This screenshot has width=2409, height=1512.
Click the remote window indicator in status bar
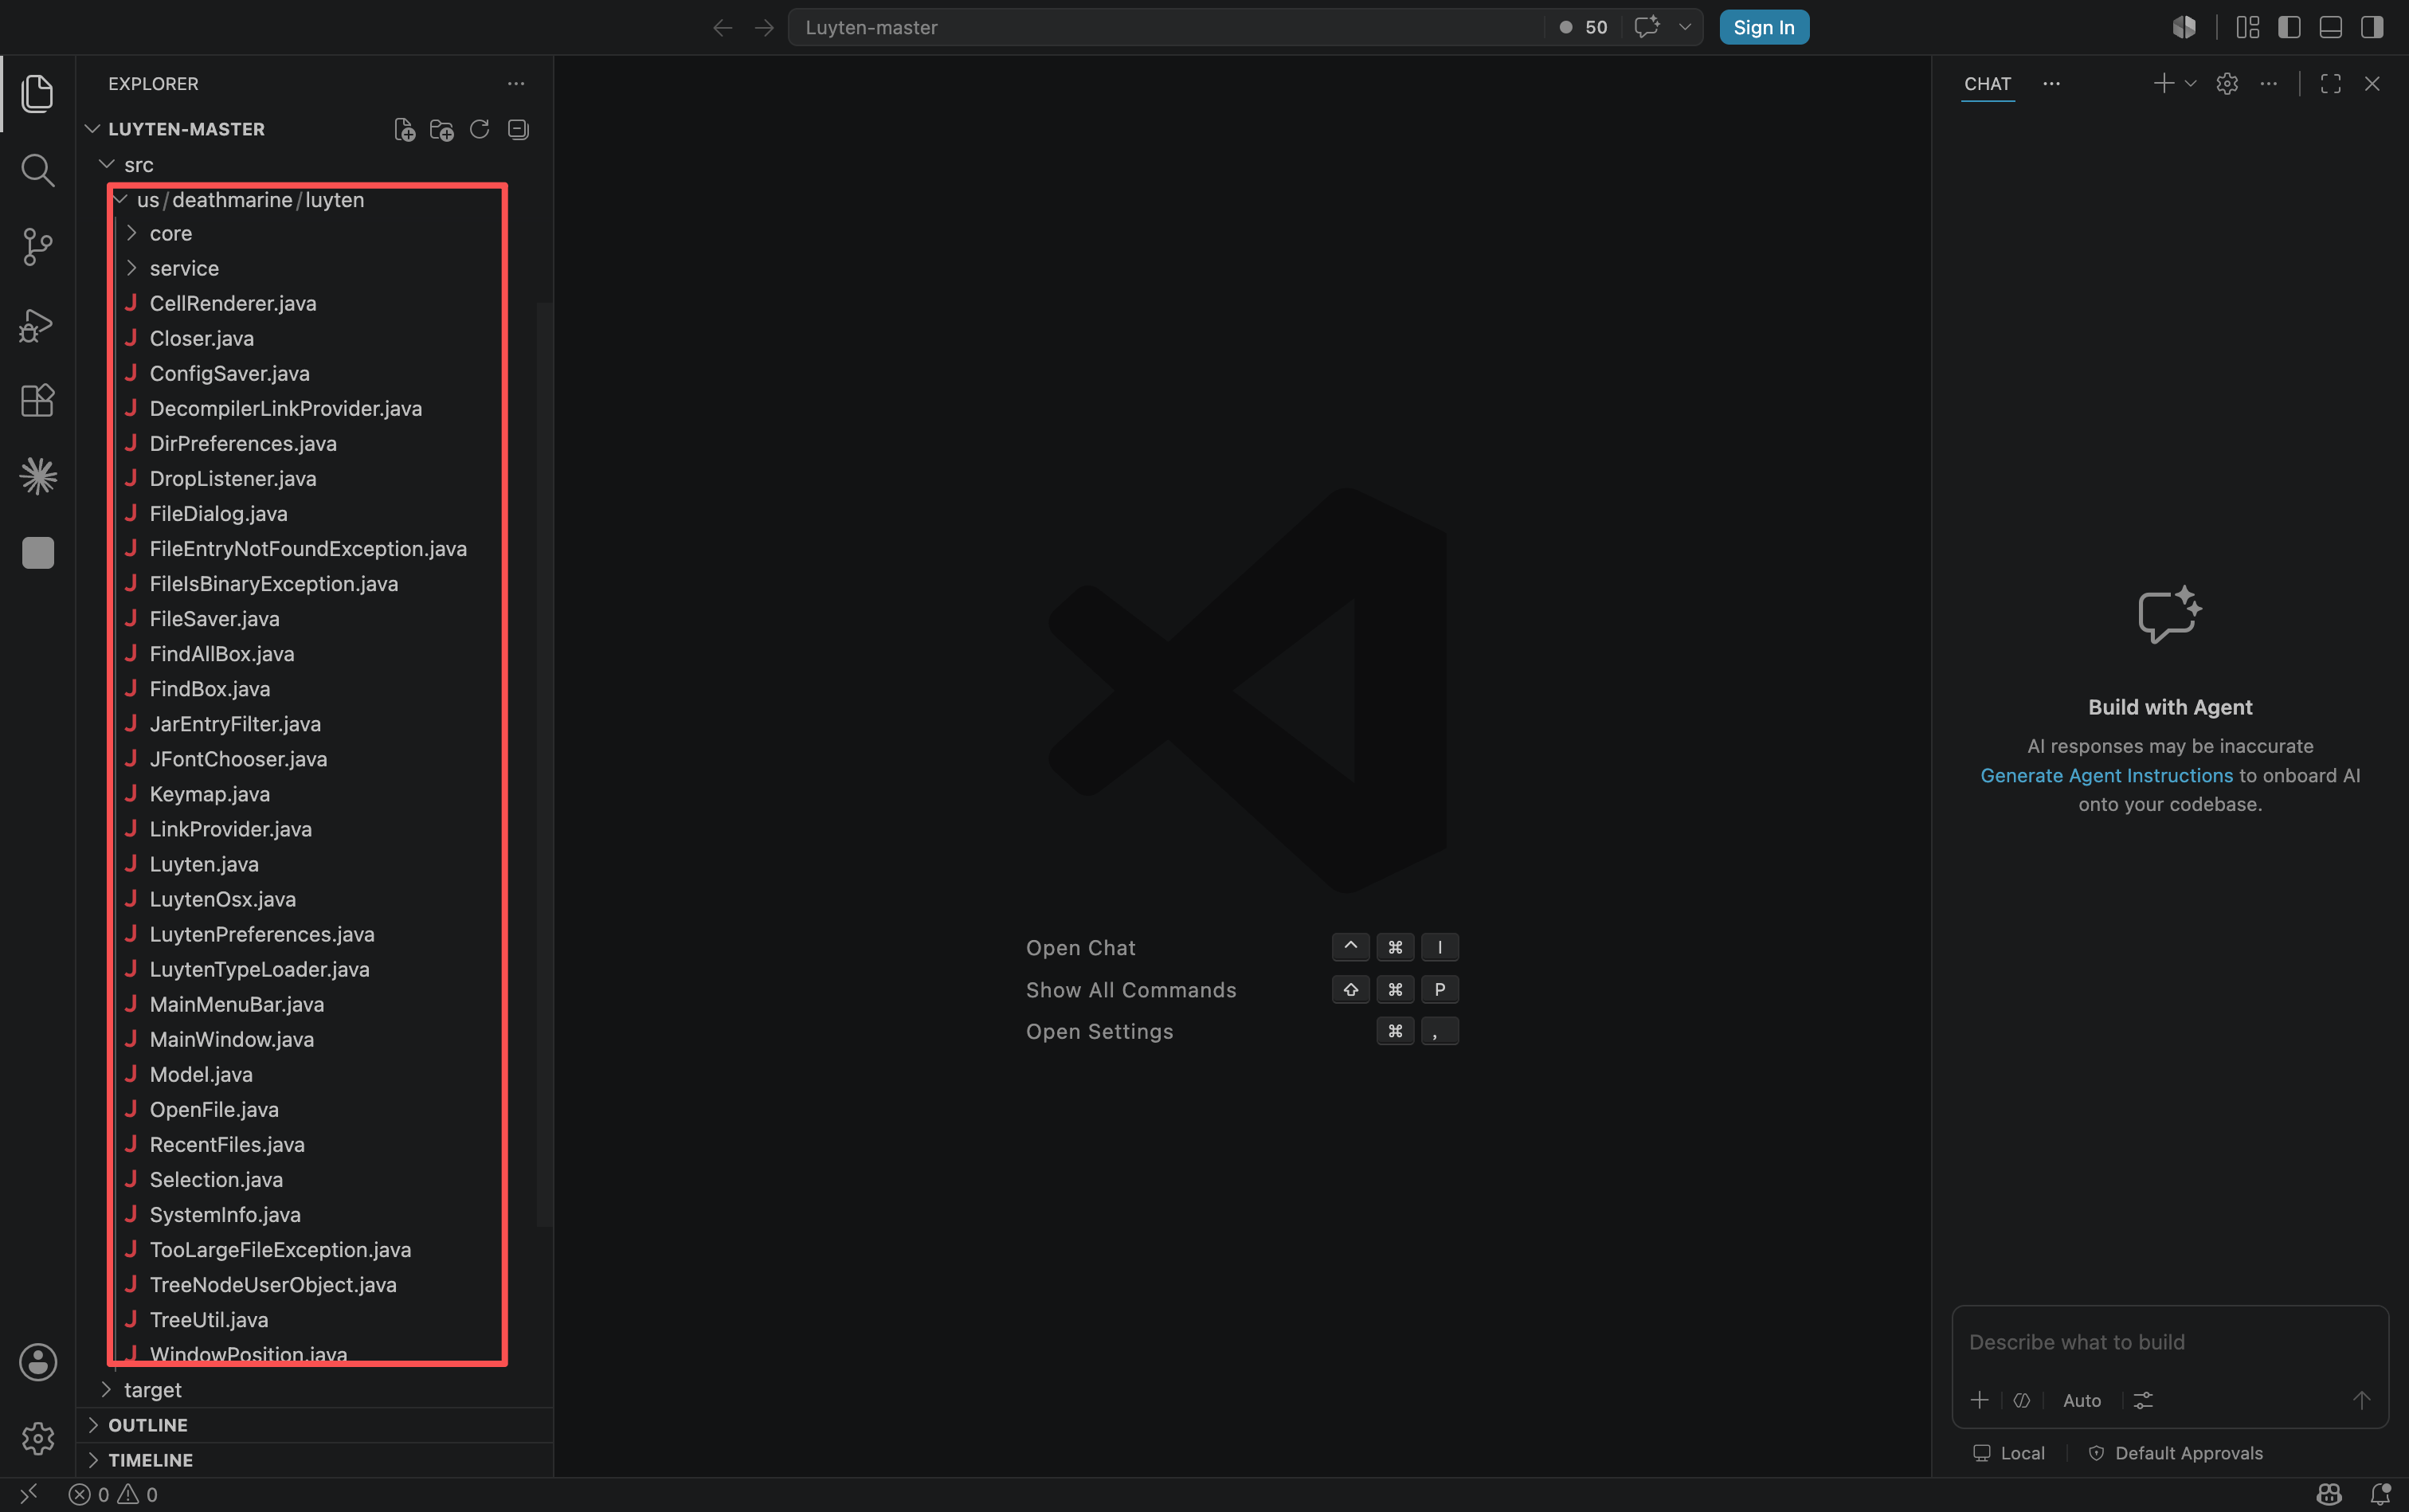pos(29,1494)
